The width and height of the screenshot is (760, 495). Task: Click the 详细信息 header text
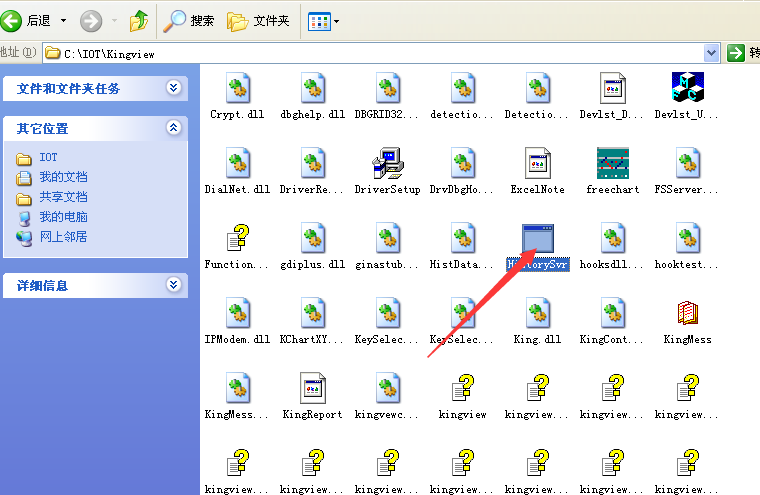pos(42,286)
